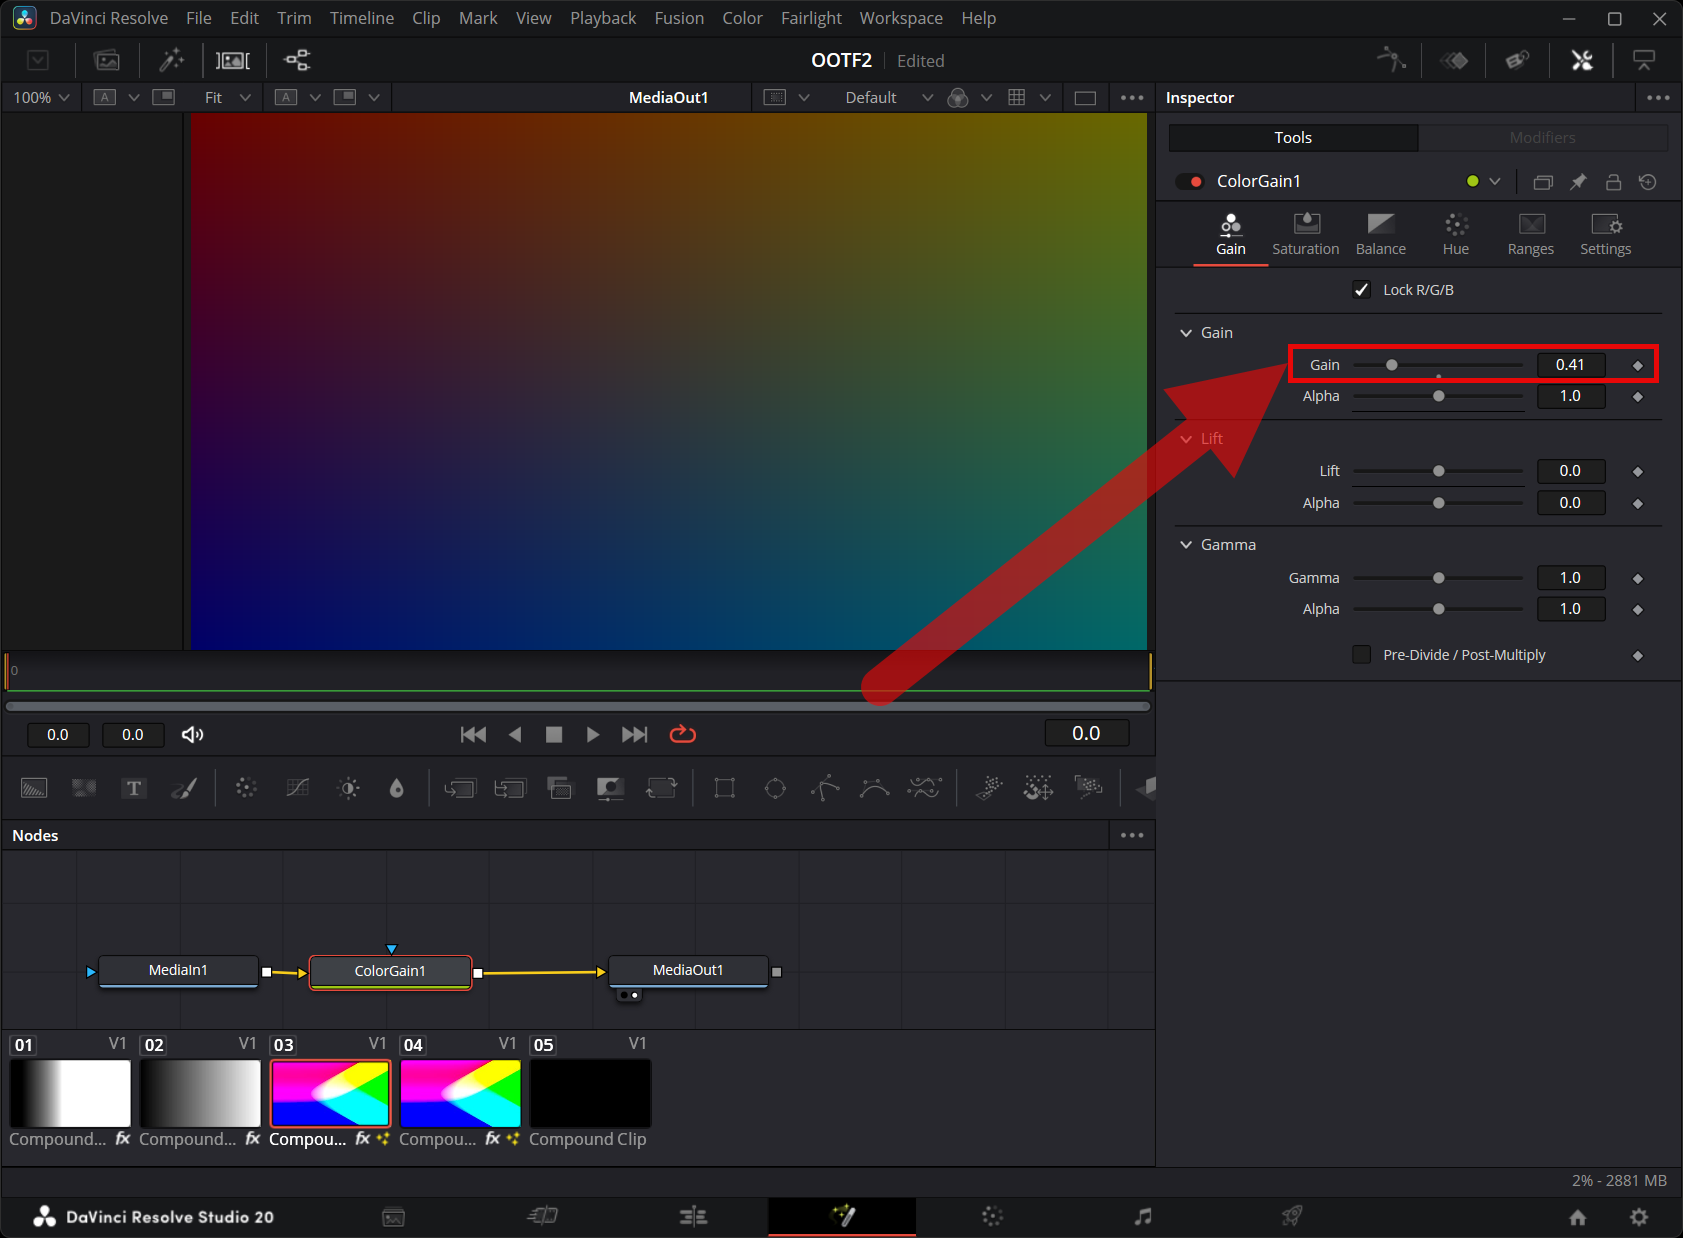Open the viewer options three-dot menu
Image resolution: width=1683 pixels, height=1238 pixels.
click(x=1132, y=97)
